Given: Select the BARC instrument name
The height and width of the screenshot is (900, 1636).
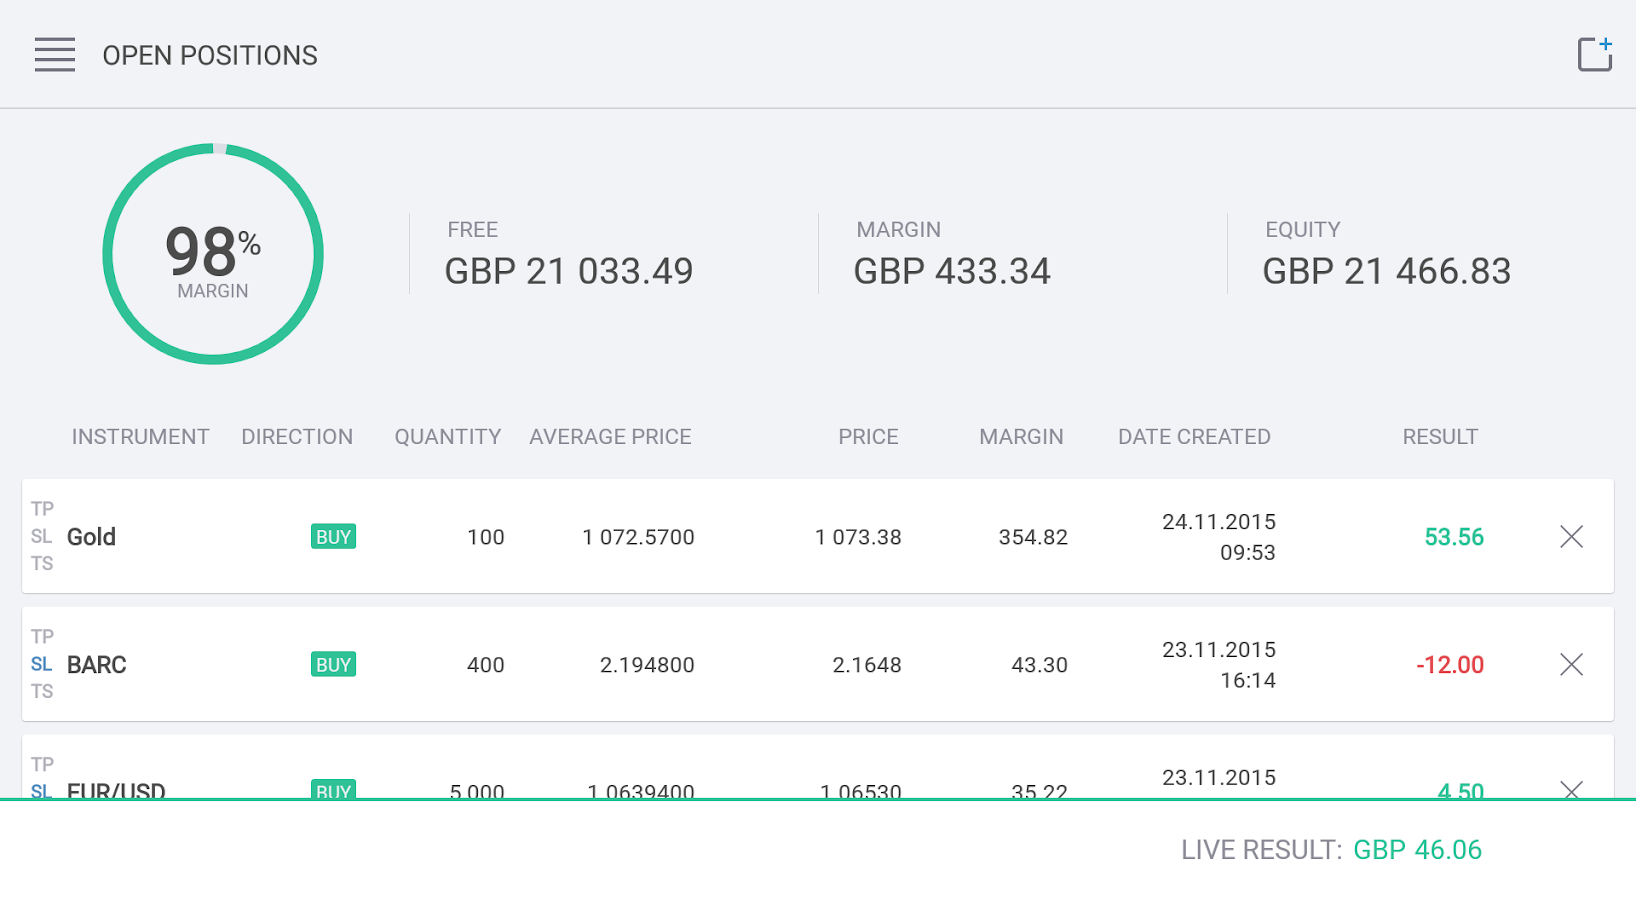Looking at the screenshot, I should pos(96,665).
